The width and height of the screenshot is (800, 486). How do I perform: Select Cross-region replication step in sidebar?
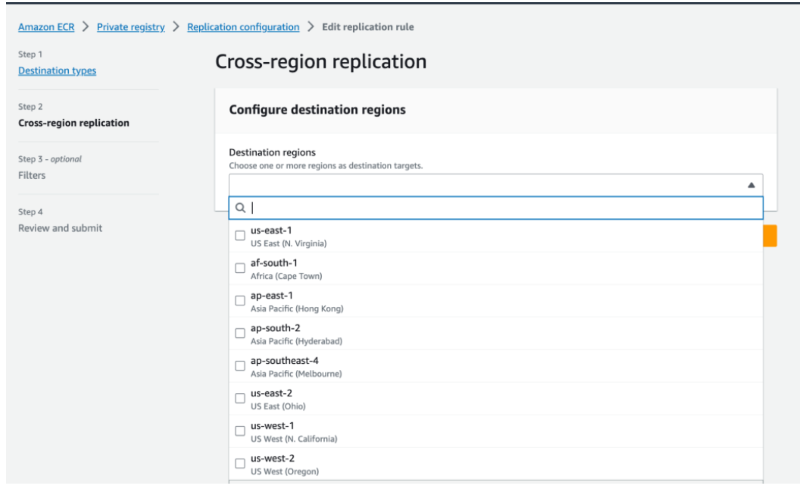click(x=73, y=123)
